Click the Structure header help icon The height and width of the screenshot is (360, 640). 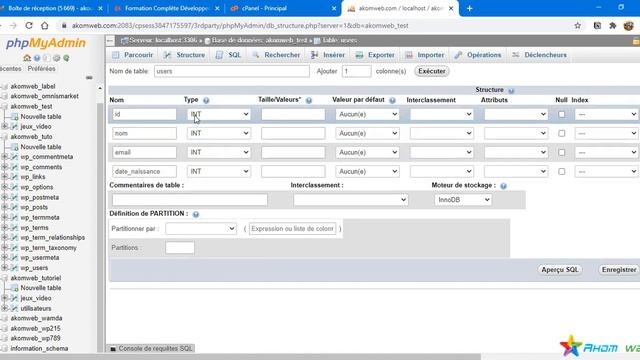click(x=511, y=91)
